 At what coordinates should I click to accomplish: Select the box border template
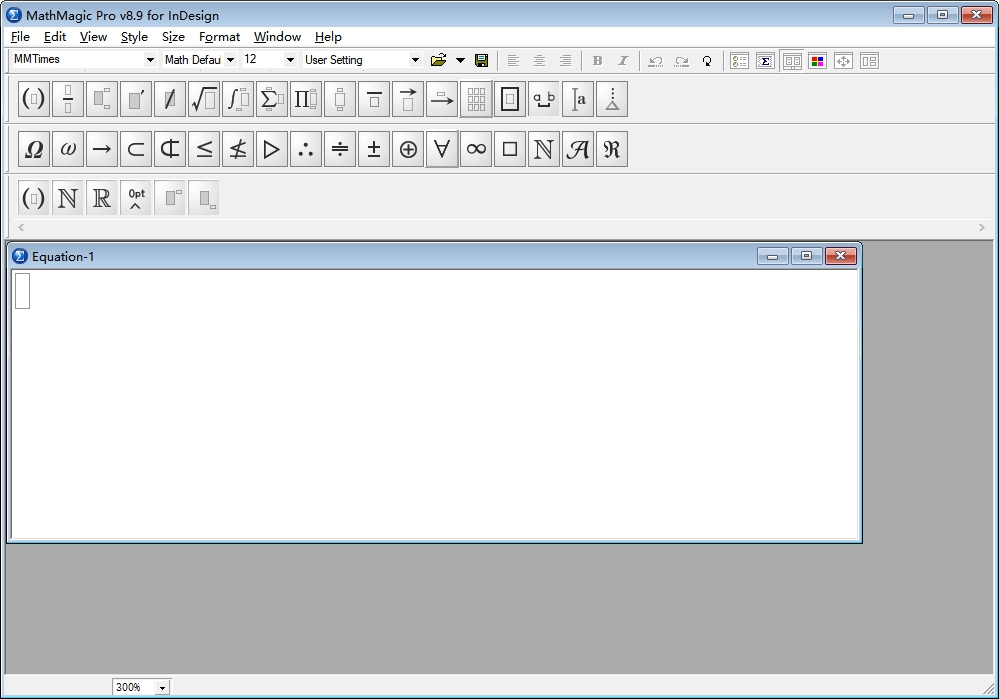coord(510,99)
